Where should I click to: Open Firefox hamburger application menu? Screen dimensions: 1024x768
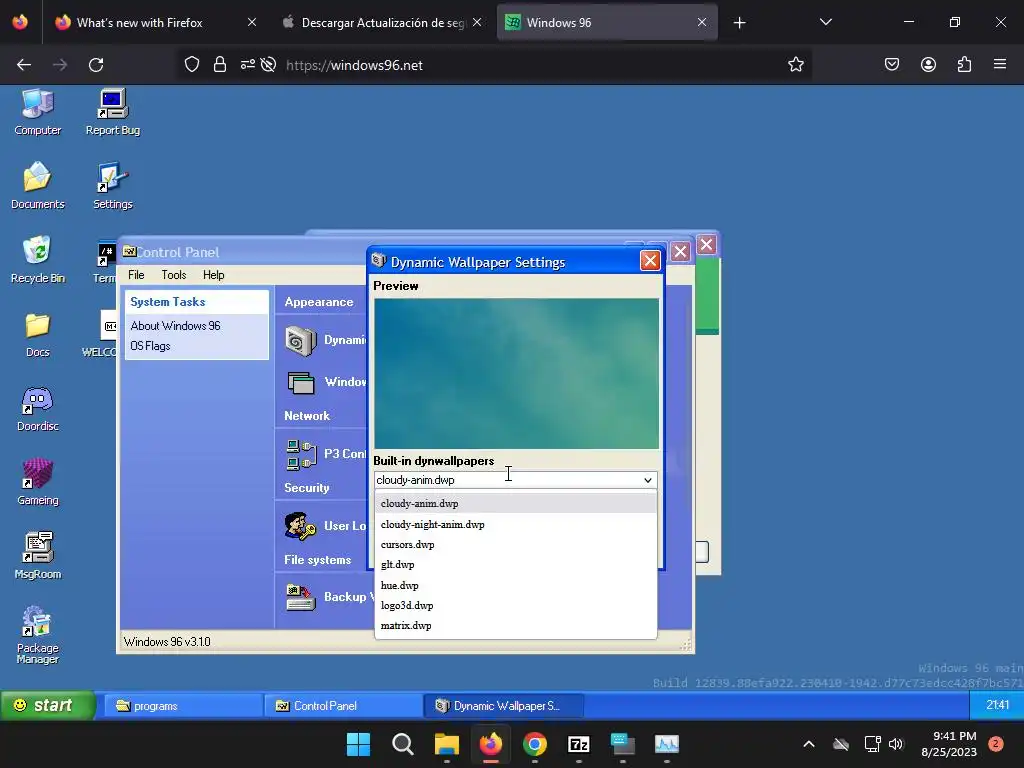(1000, 64)
